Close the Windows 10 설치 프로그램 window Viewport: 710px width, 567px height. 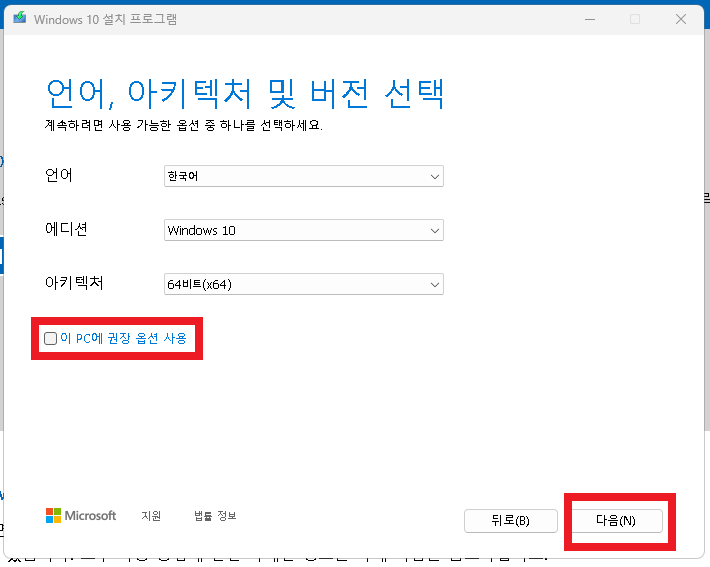[x=681, y=19]
